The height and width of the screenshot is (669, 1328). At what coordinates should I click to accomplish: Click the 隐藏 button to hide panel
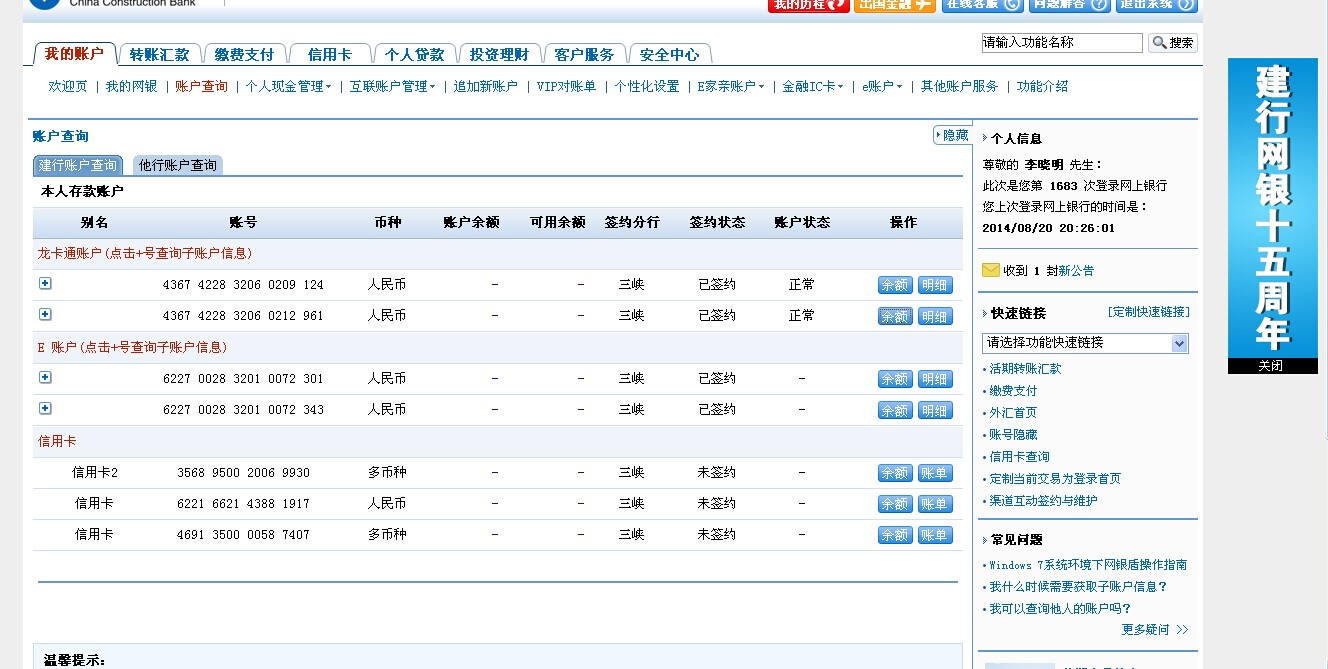point(952,135)
